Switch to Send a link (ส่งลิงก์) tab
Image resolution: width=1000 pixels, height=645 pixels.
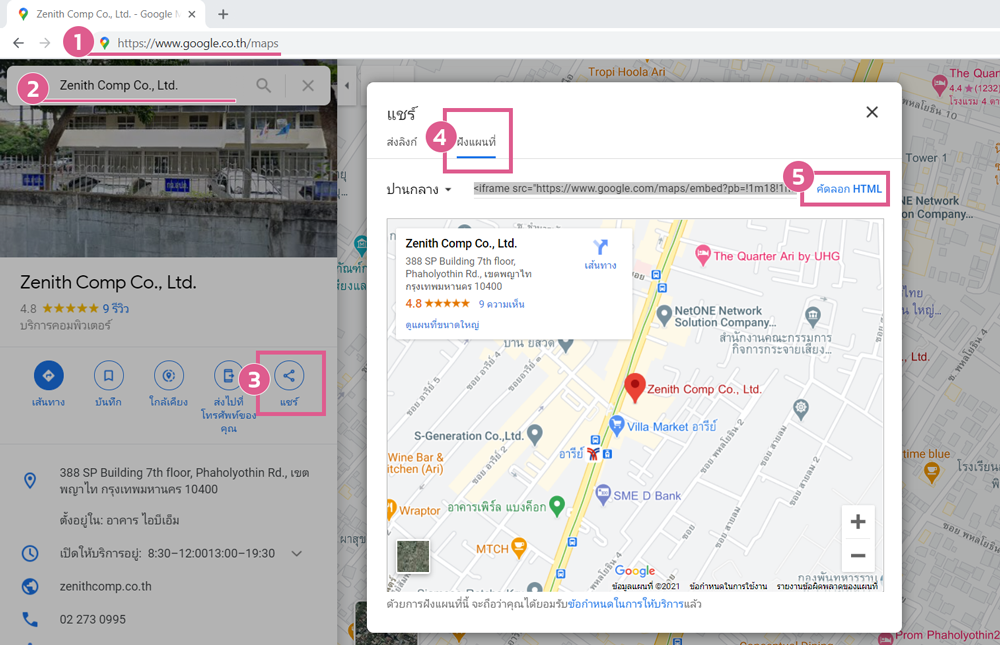(x=402, y=142)
